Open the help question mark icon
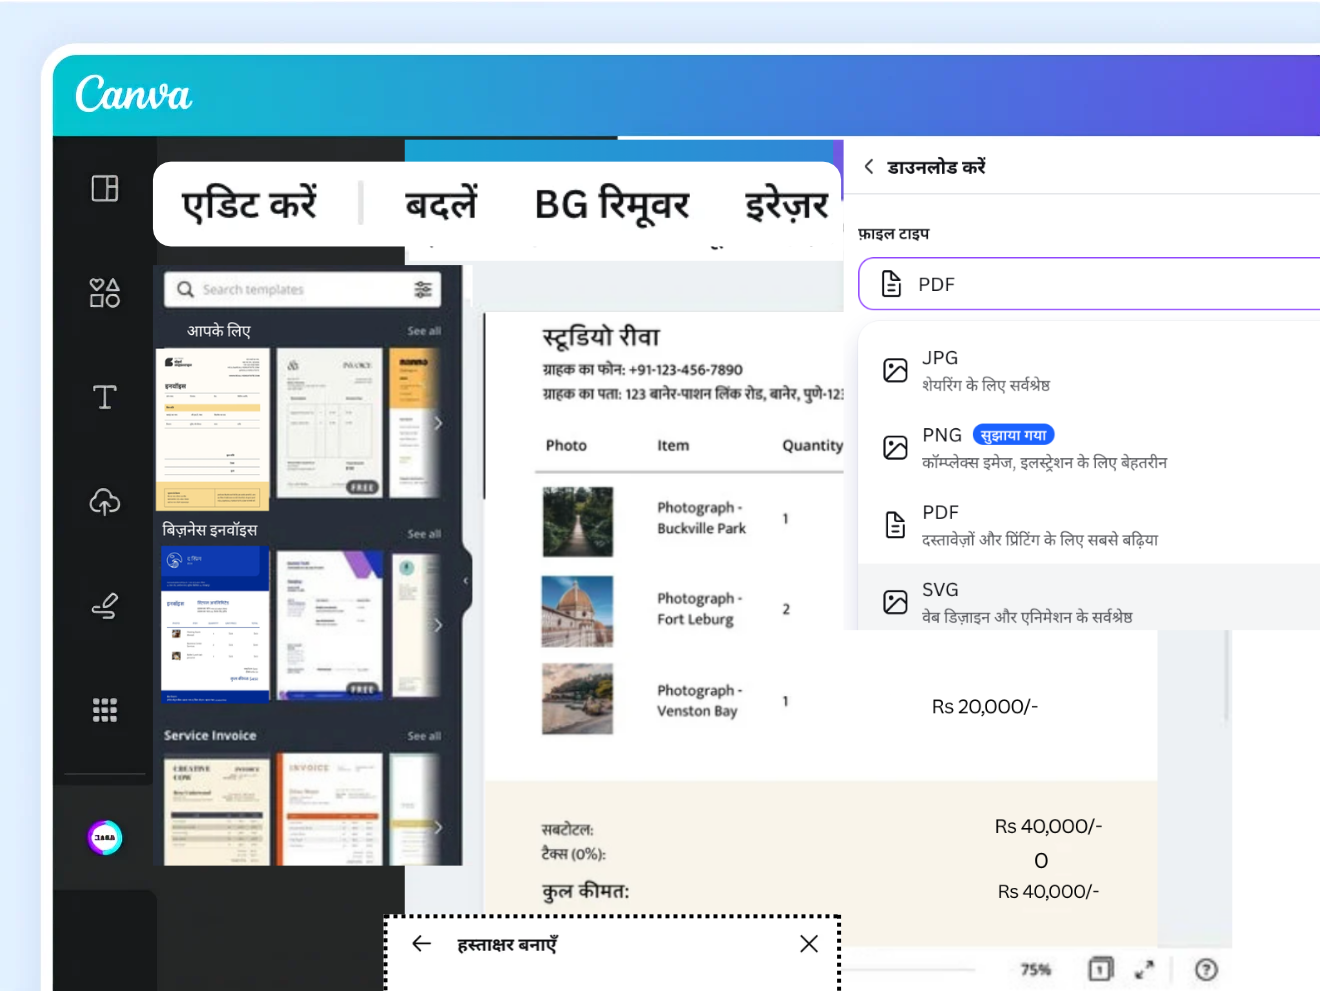Viewport: 1320px width, 991px height. [1207, 969]
